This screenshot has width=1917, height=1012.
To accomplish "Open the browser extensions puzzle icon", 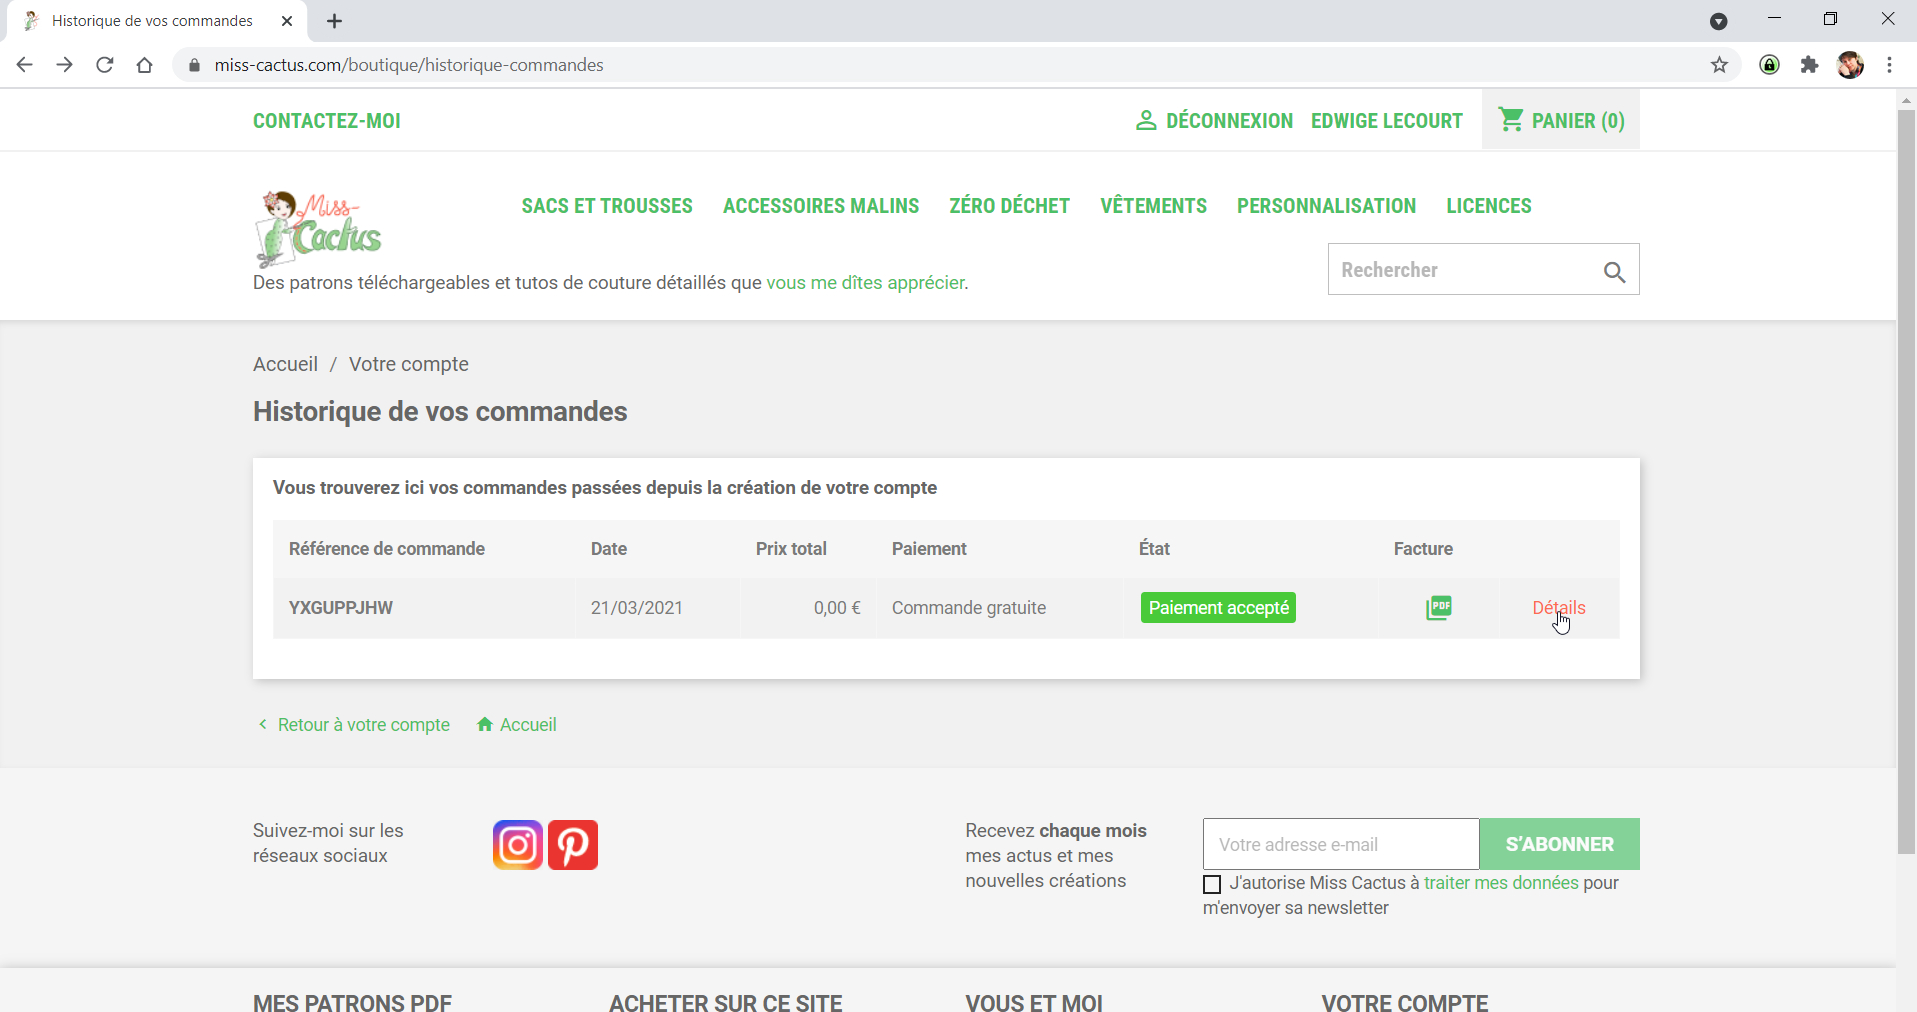I will [1809, 64].
